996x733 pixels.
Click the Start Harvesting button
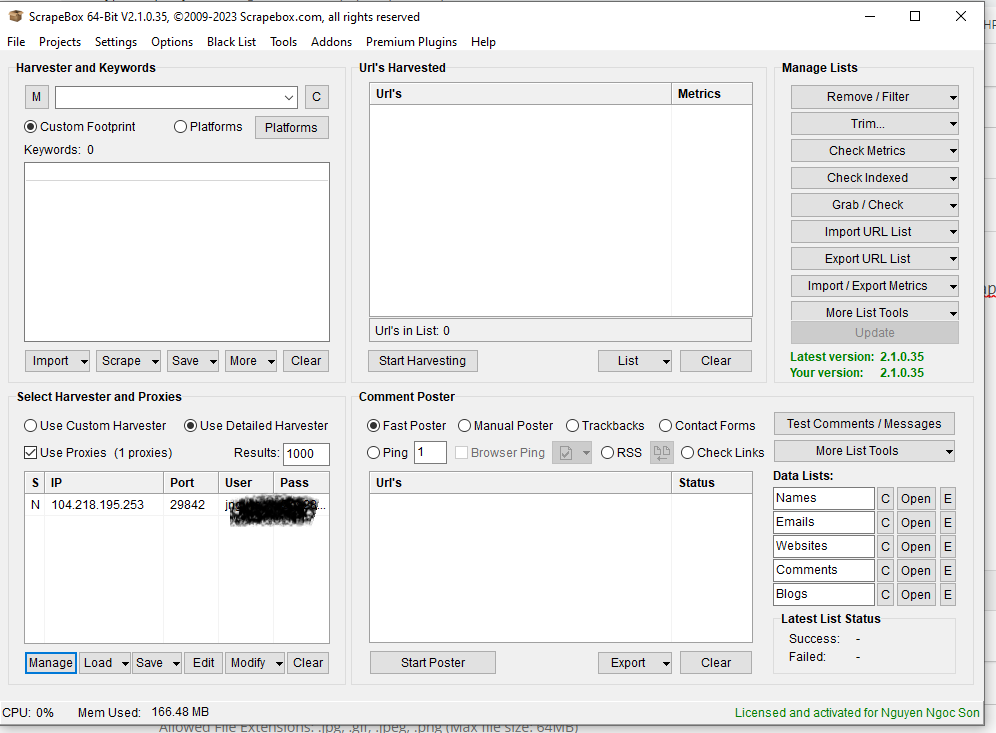coord(422,361)
